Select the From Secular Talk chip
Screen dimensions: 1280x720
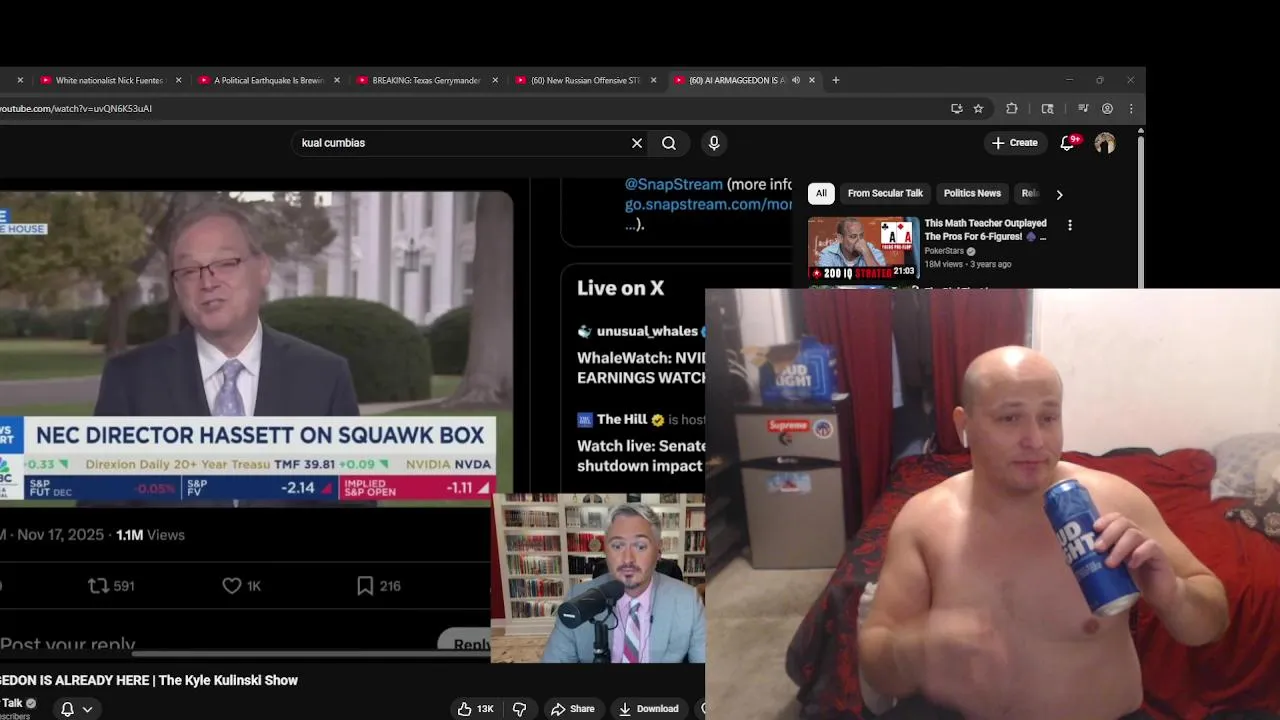tap(885, 193)
